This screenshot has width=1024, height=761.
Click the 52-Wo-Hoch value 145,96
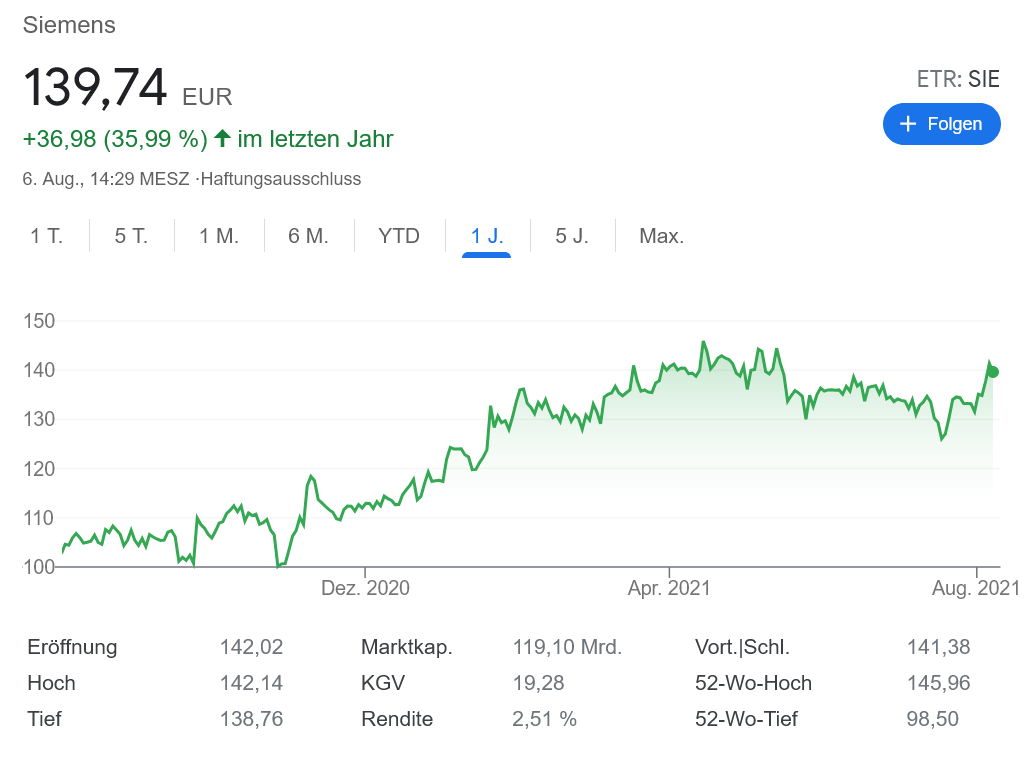[938, 683]
